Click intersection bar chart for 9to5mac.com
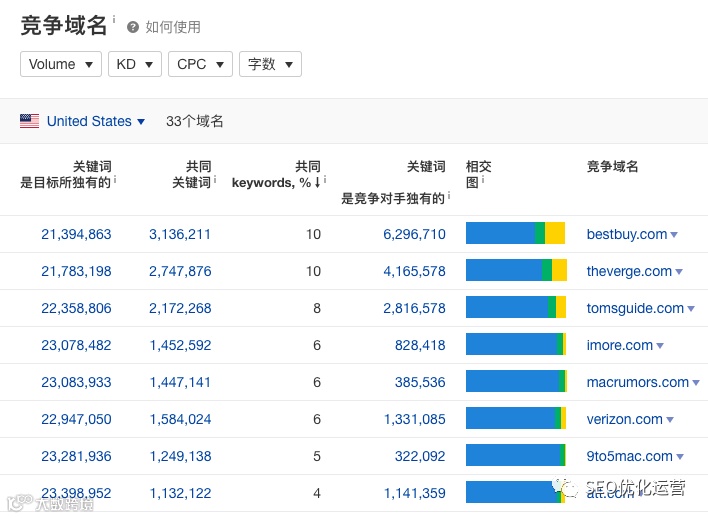708x518 pixels. (516, 455)
